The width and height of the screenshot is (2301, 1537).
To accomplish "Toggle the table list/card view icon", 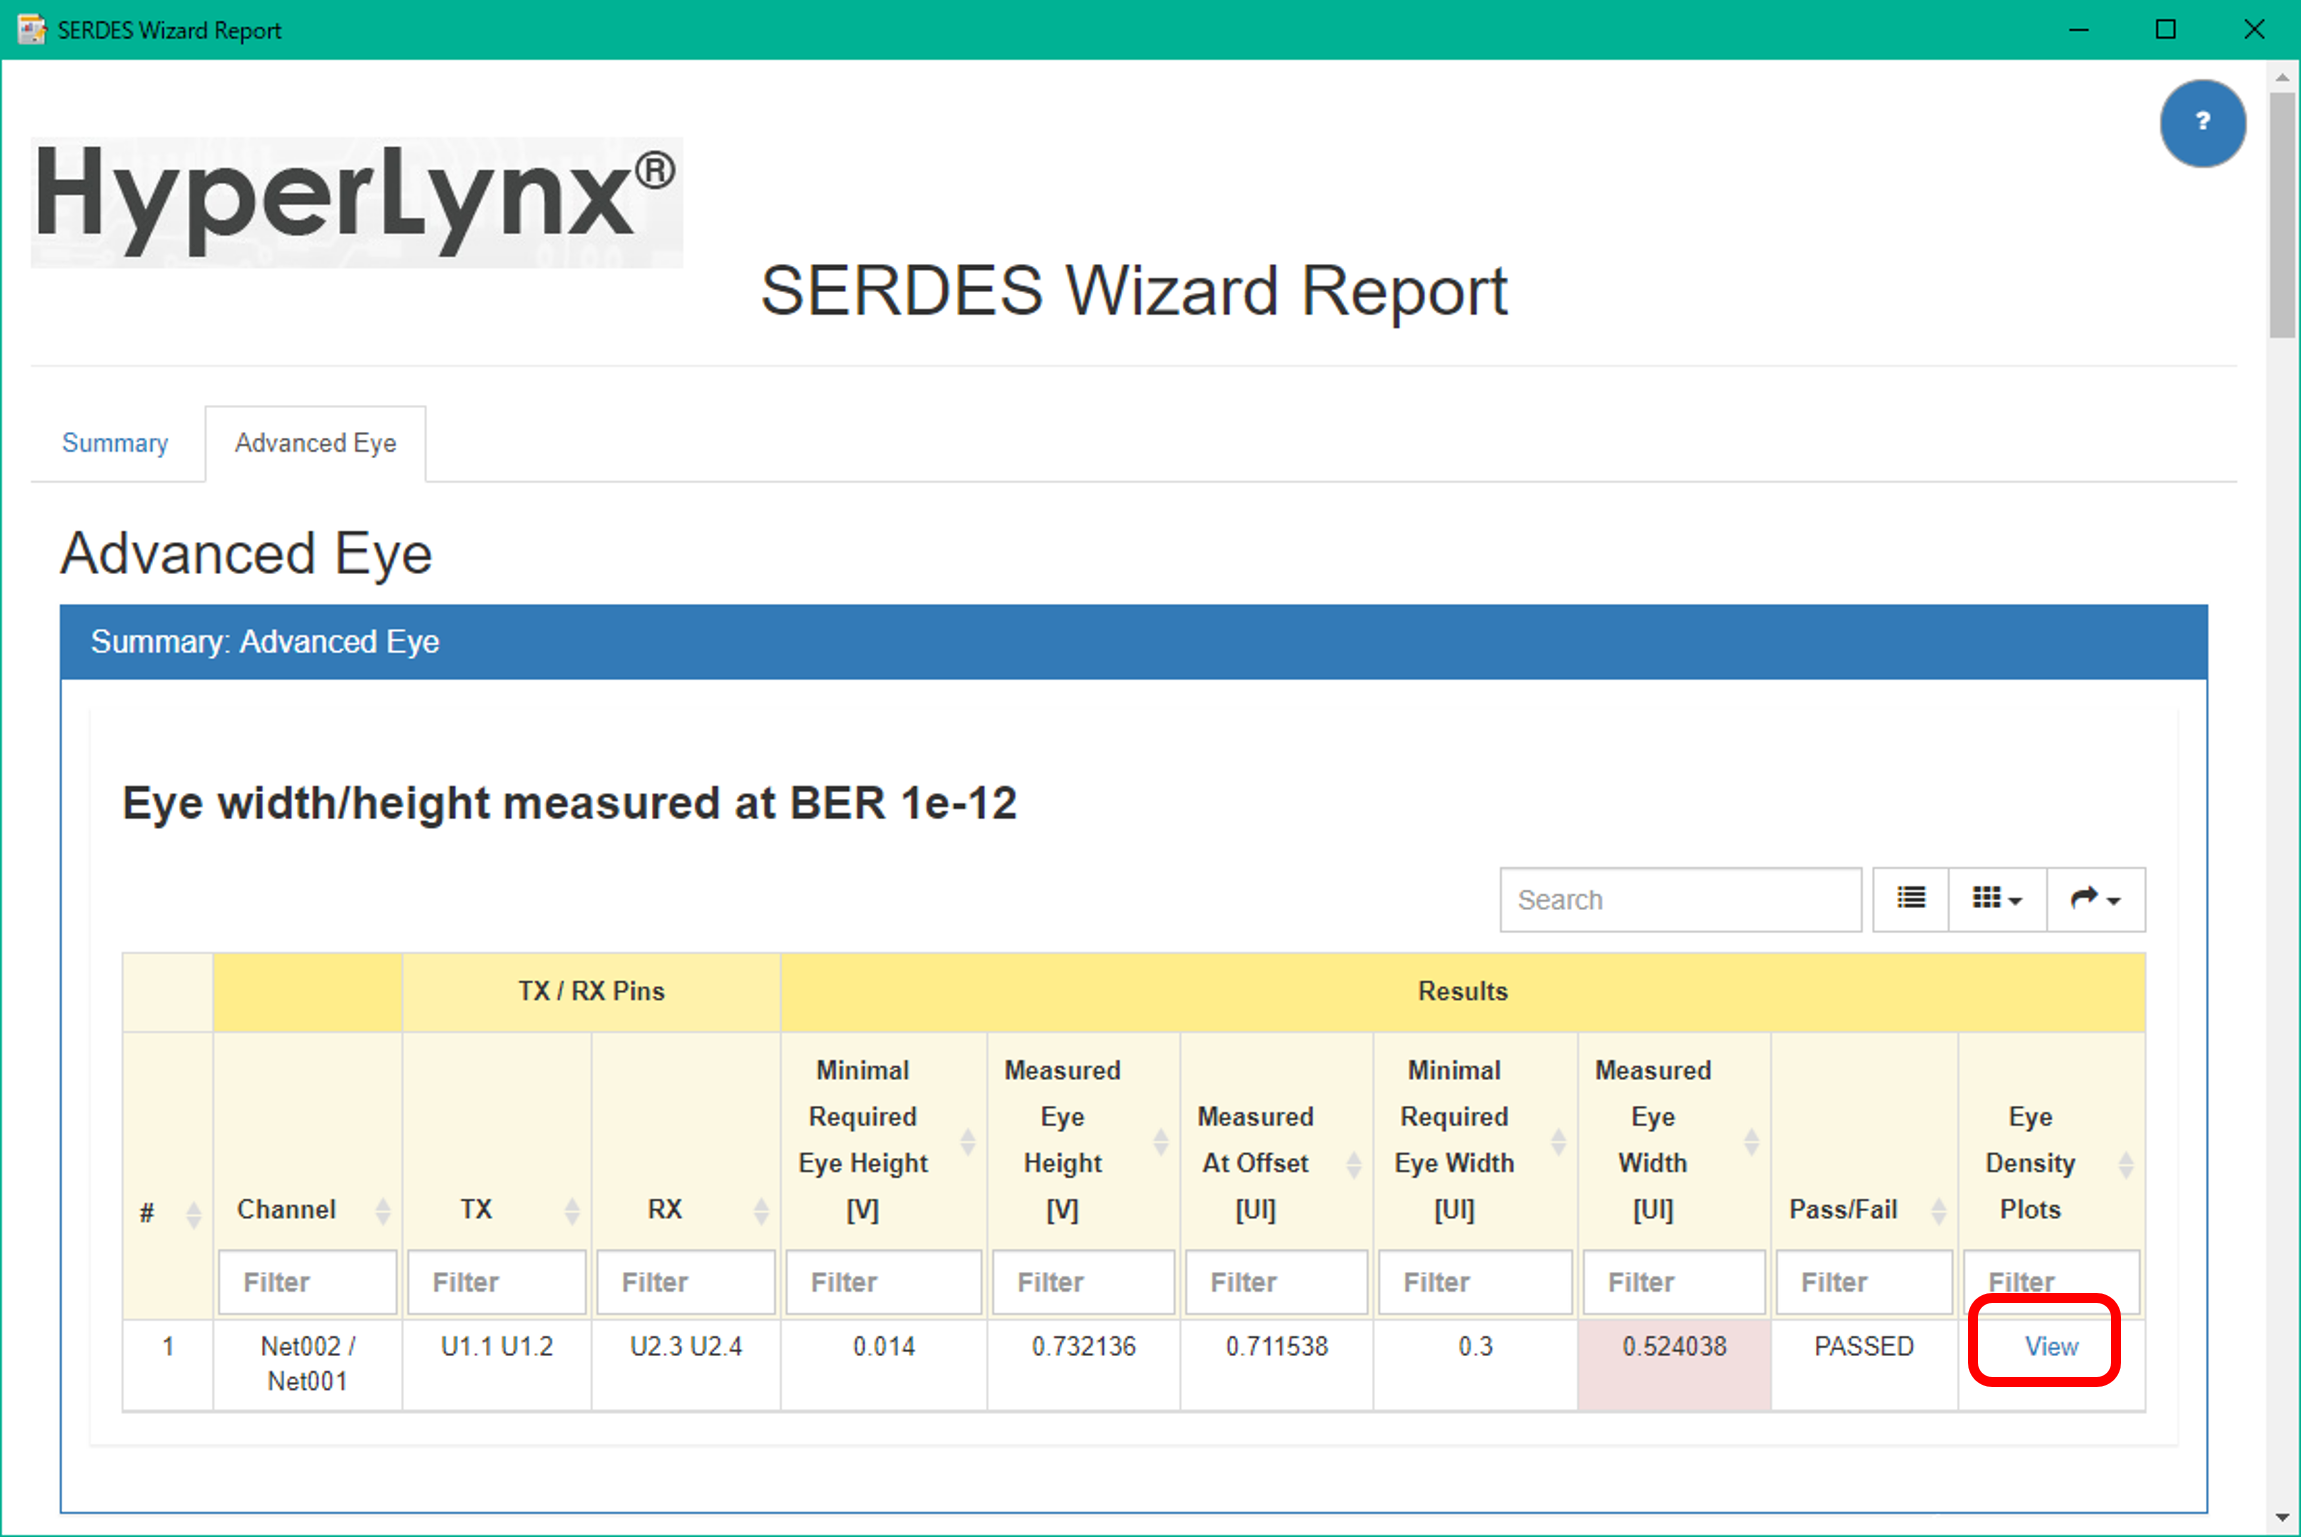I will pyautogui.click(x=1911, y=899).
